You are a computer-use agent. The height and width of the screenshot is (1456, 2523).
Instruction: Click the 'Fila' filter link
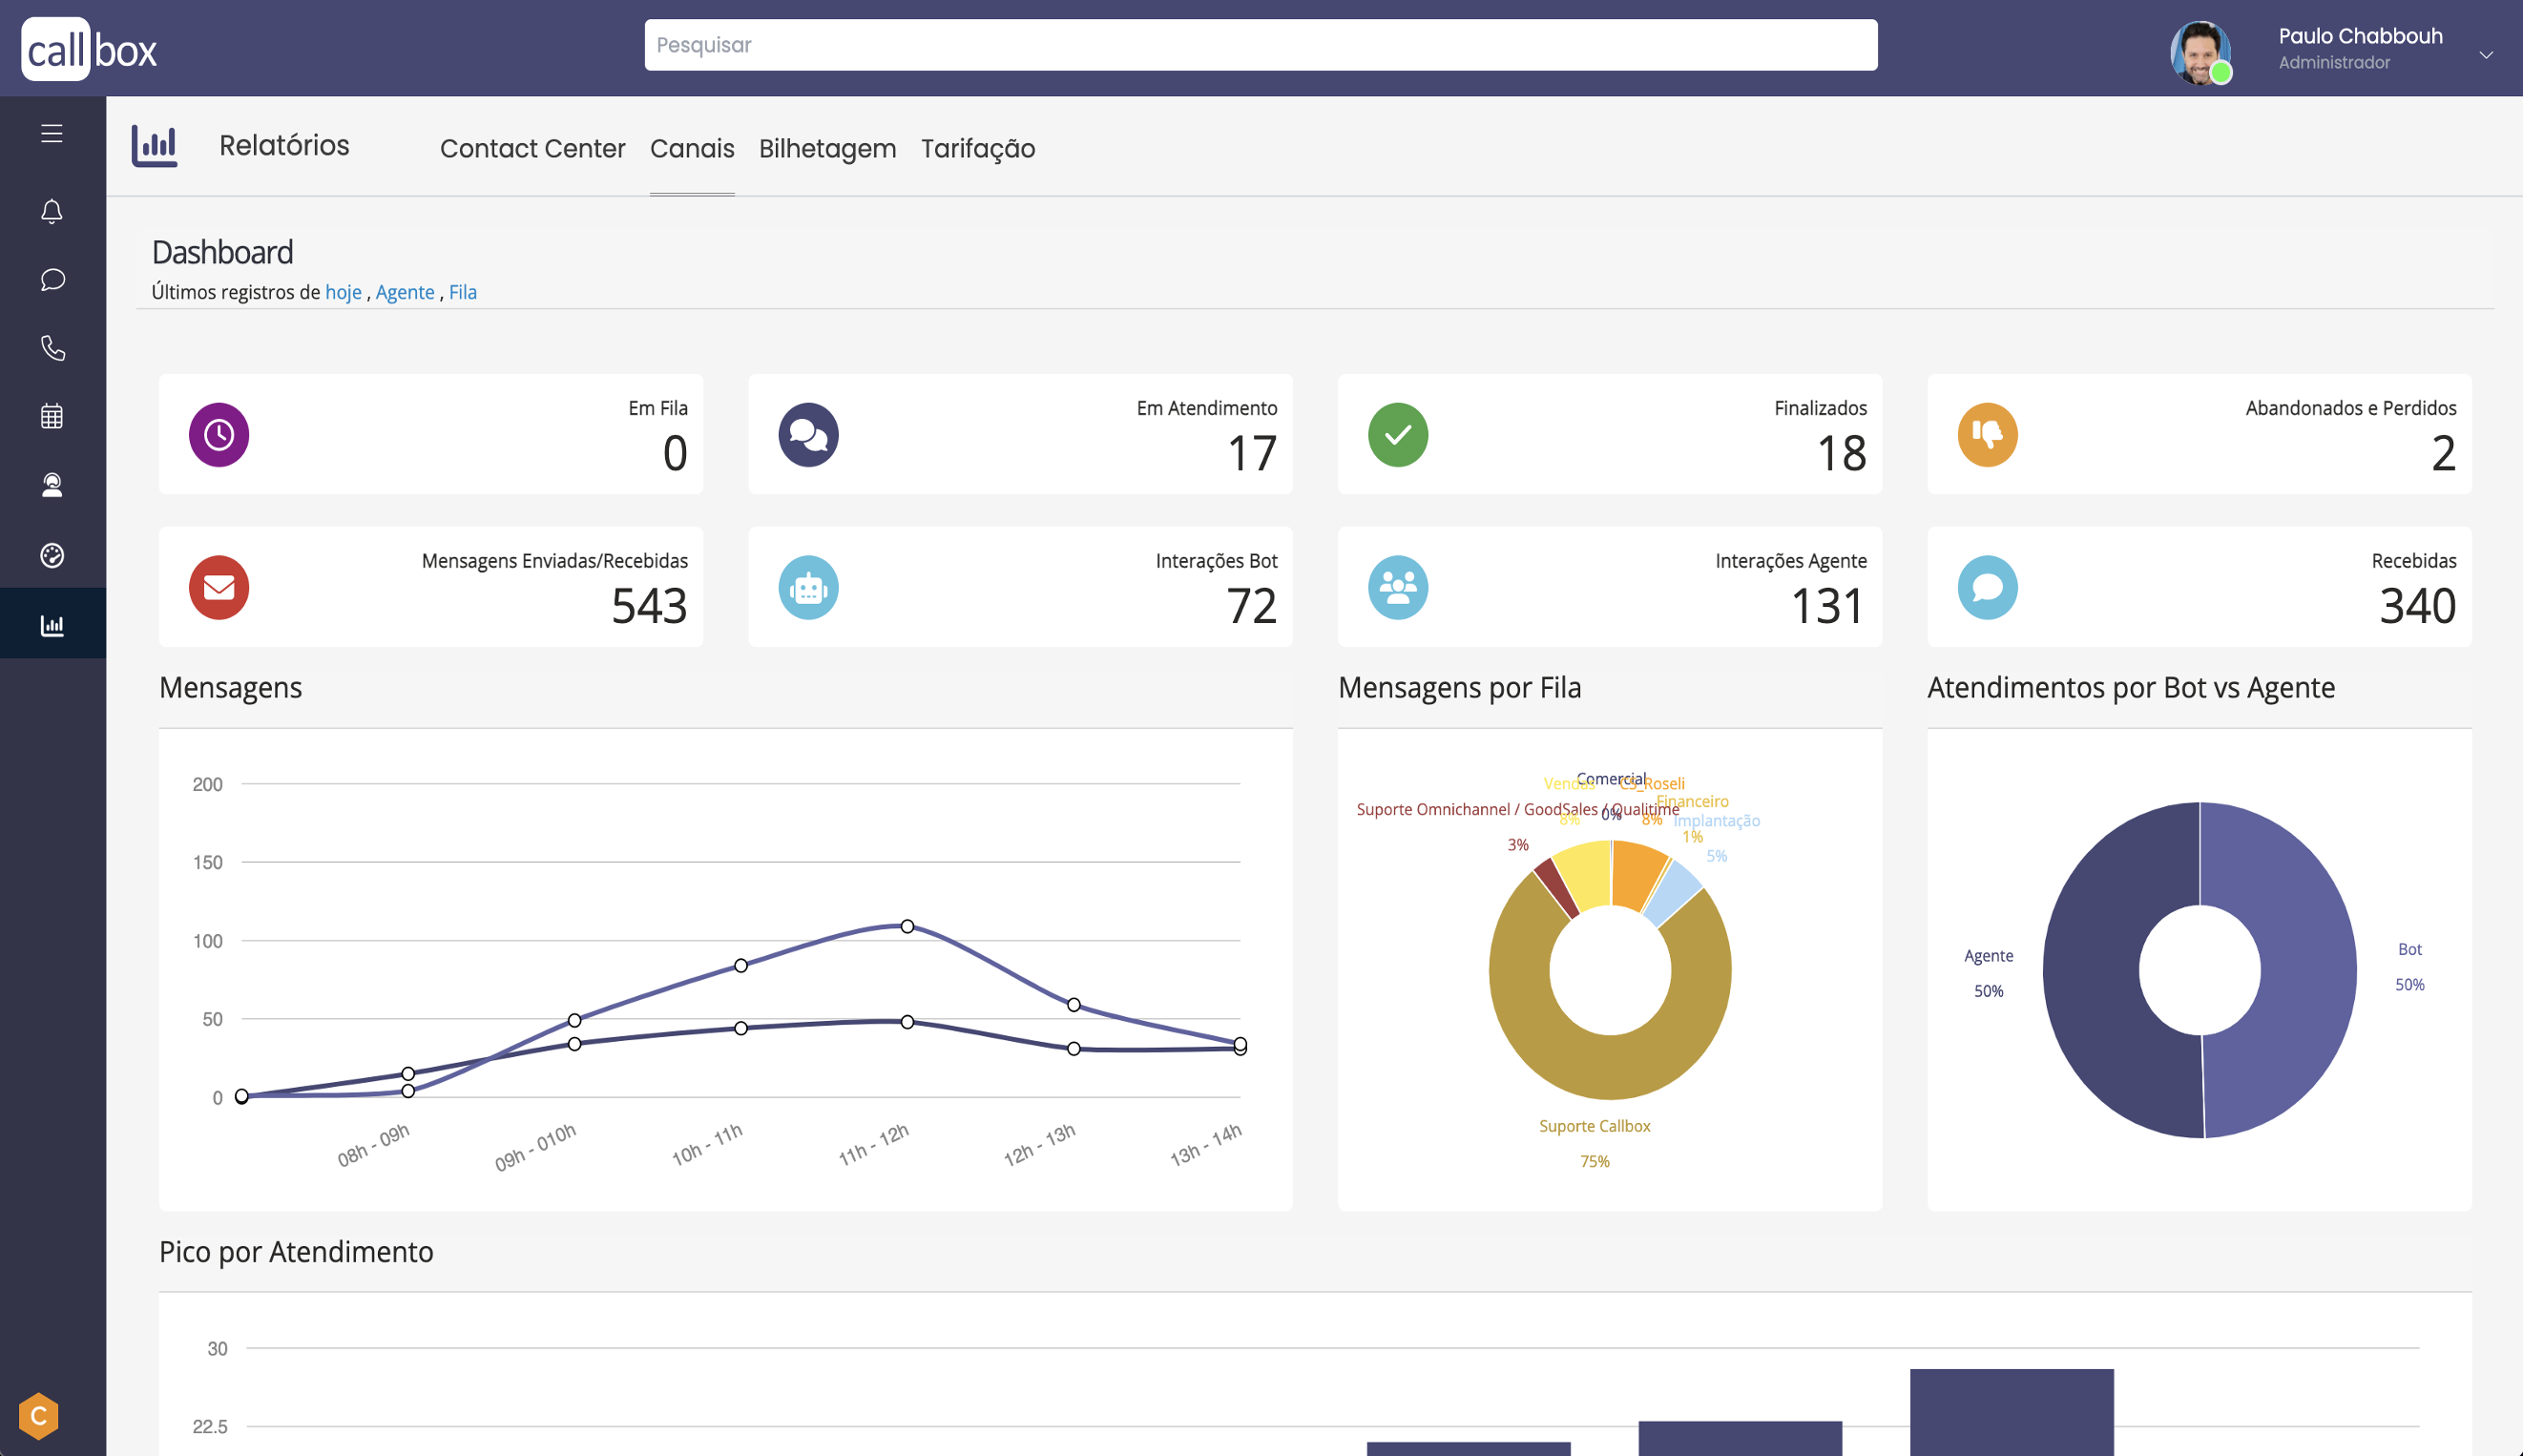(x=462, y=292)
